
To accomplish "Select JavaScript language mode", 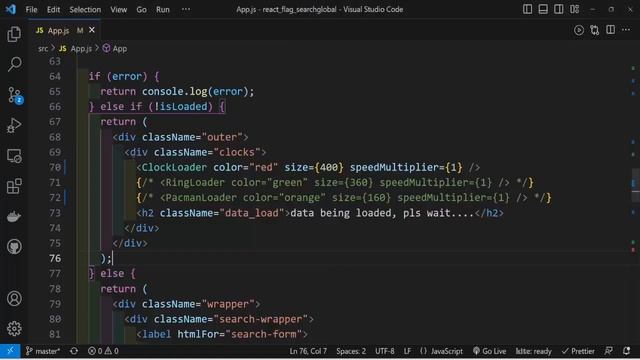I will pyautogui.click(x=441, y=351).
